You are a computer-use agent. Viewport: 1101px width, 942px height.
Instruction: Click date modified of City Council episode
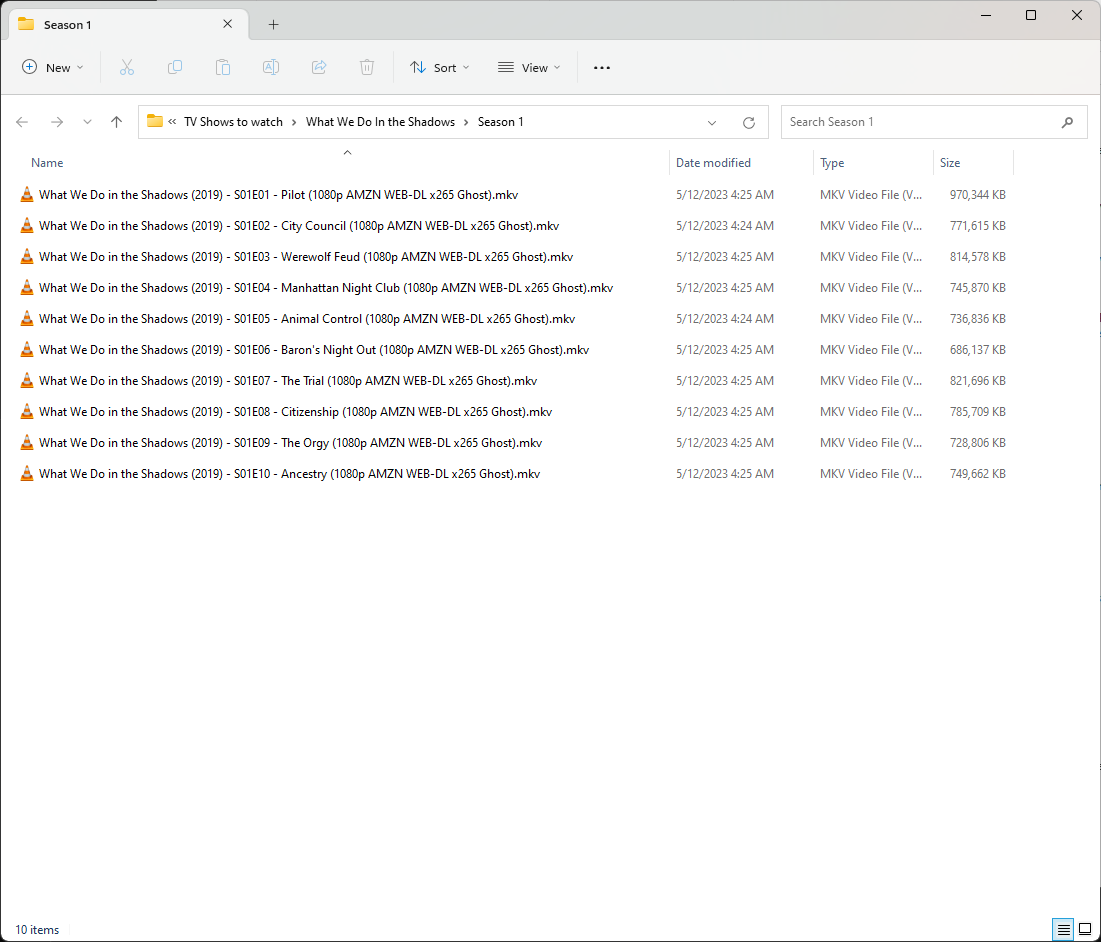tap(725, 225)
